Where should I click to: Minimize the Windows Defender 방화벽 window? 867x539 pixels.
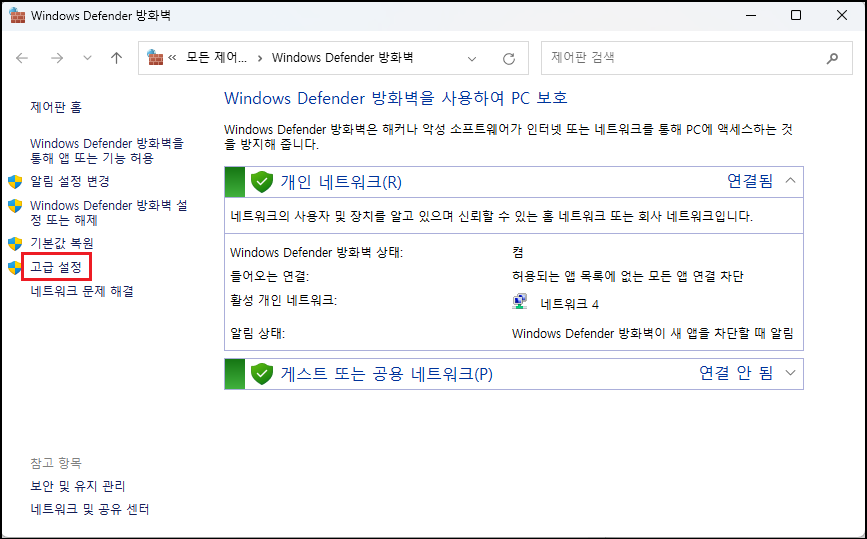click(751, 15)
